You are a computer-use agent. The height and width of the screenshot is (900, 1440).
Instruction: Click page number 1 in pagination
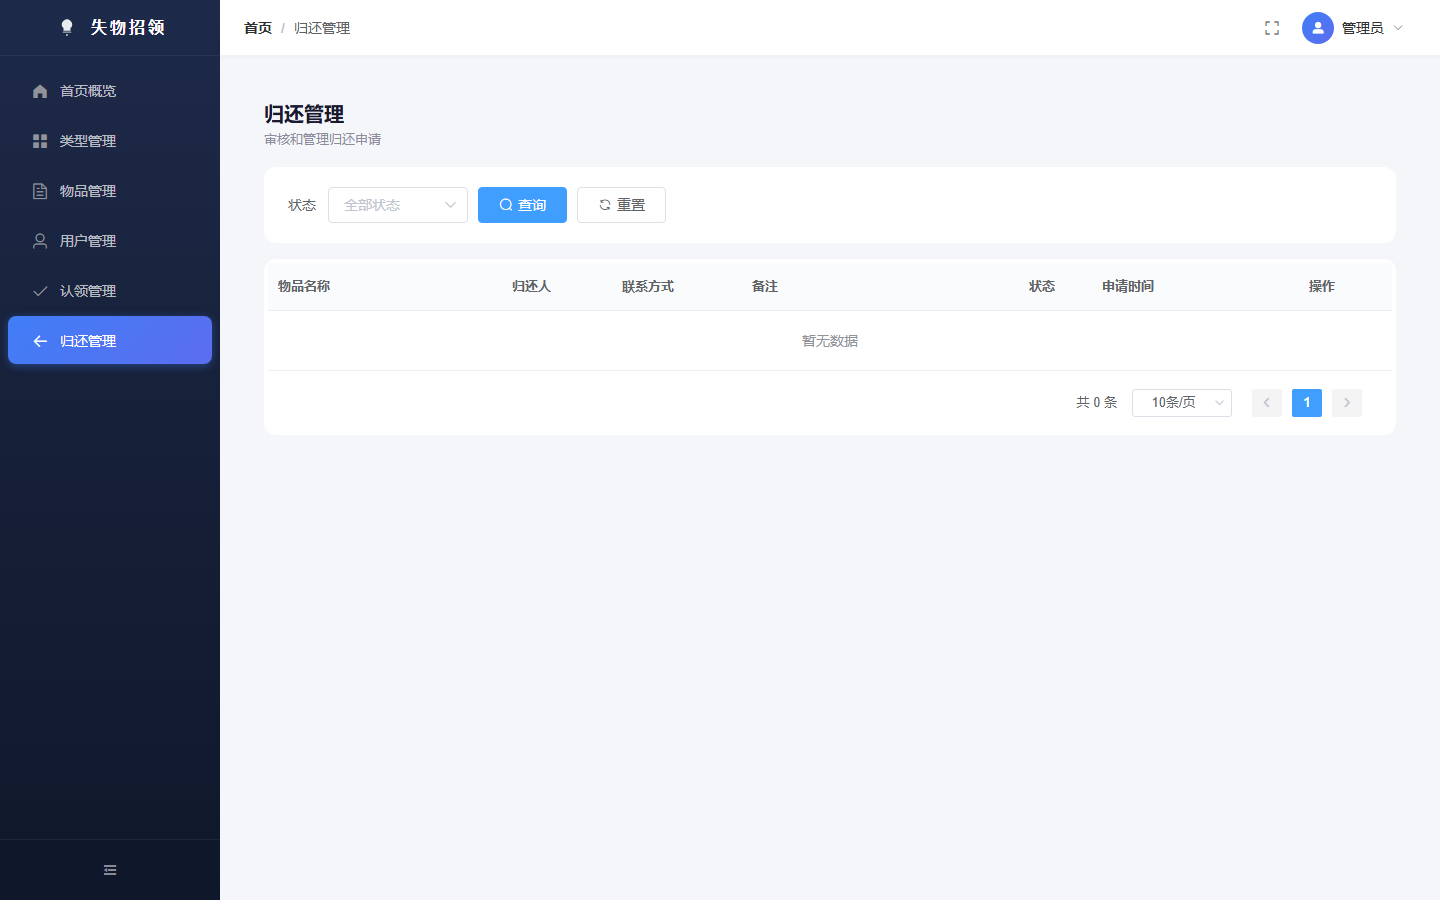(x=1307, y=403)
